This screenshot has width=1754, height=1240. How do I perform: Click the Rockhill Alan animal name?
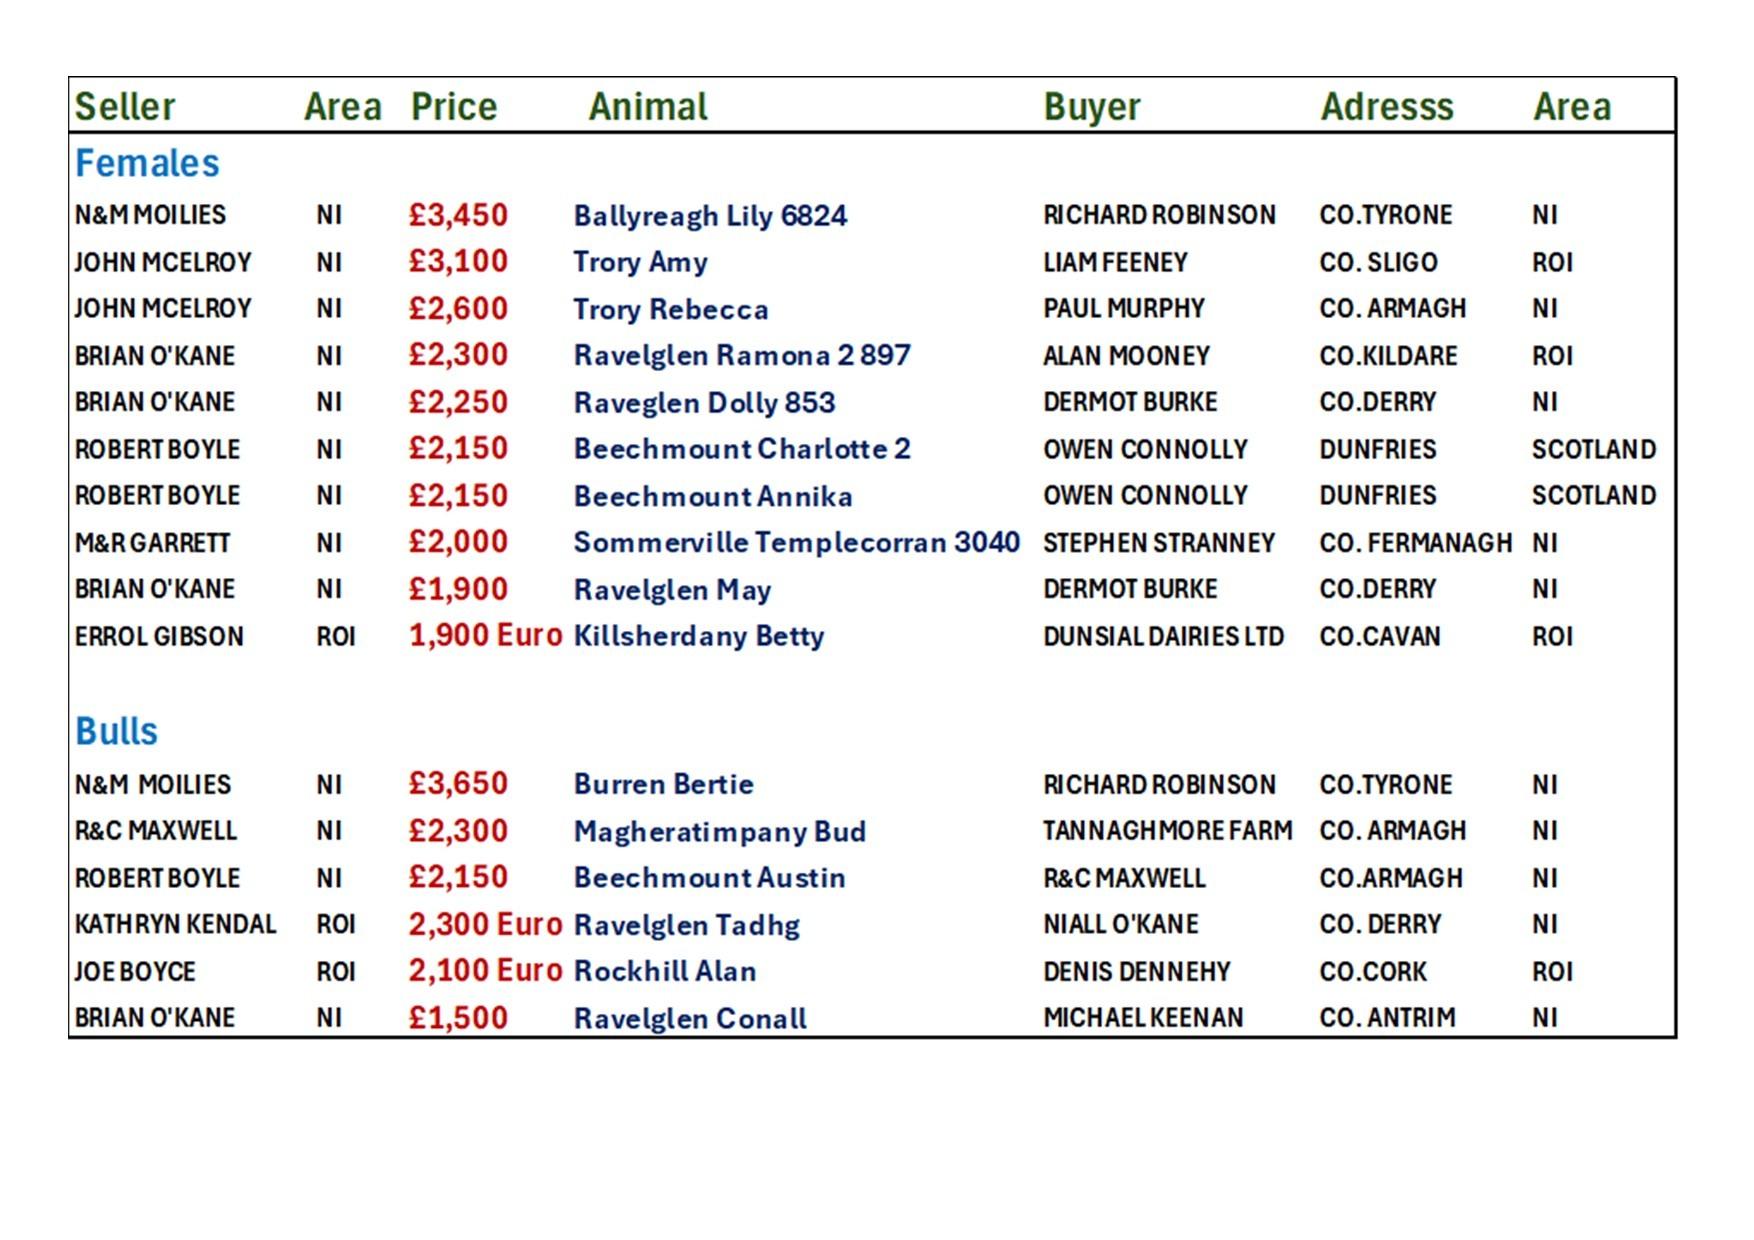[665, 971]
